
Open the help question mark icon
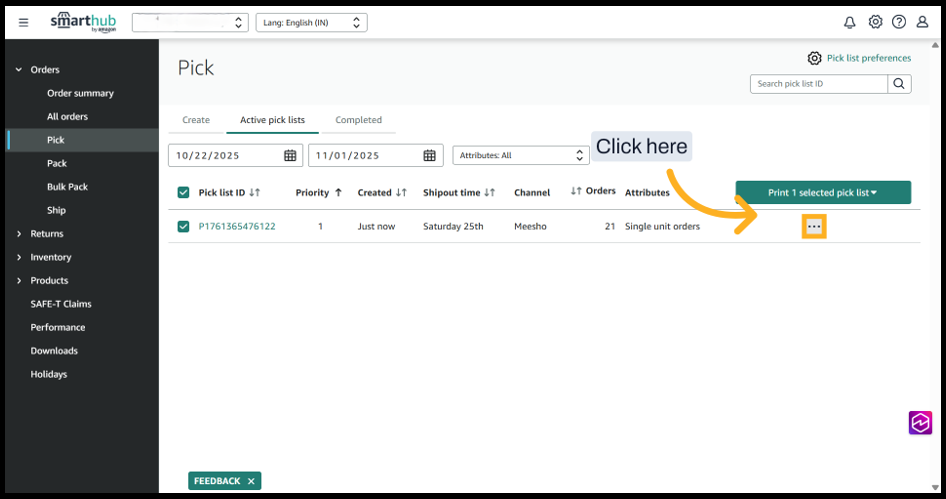(x=899, y=22)
